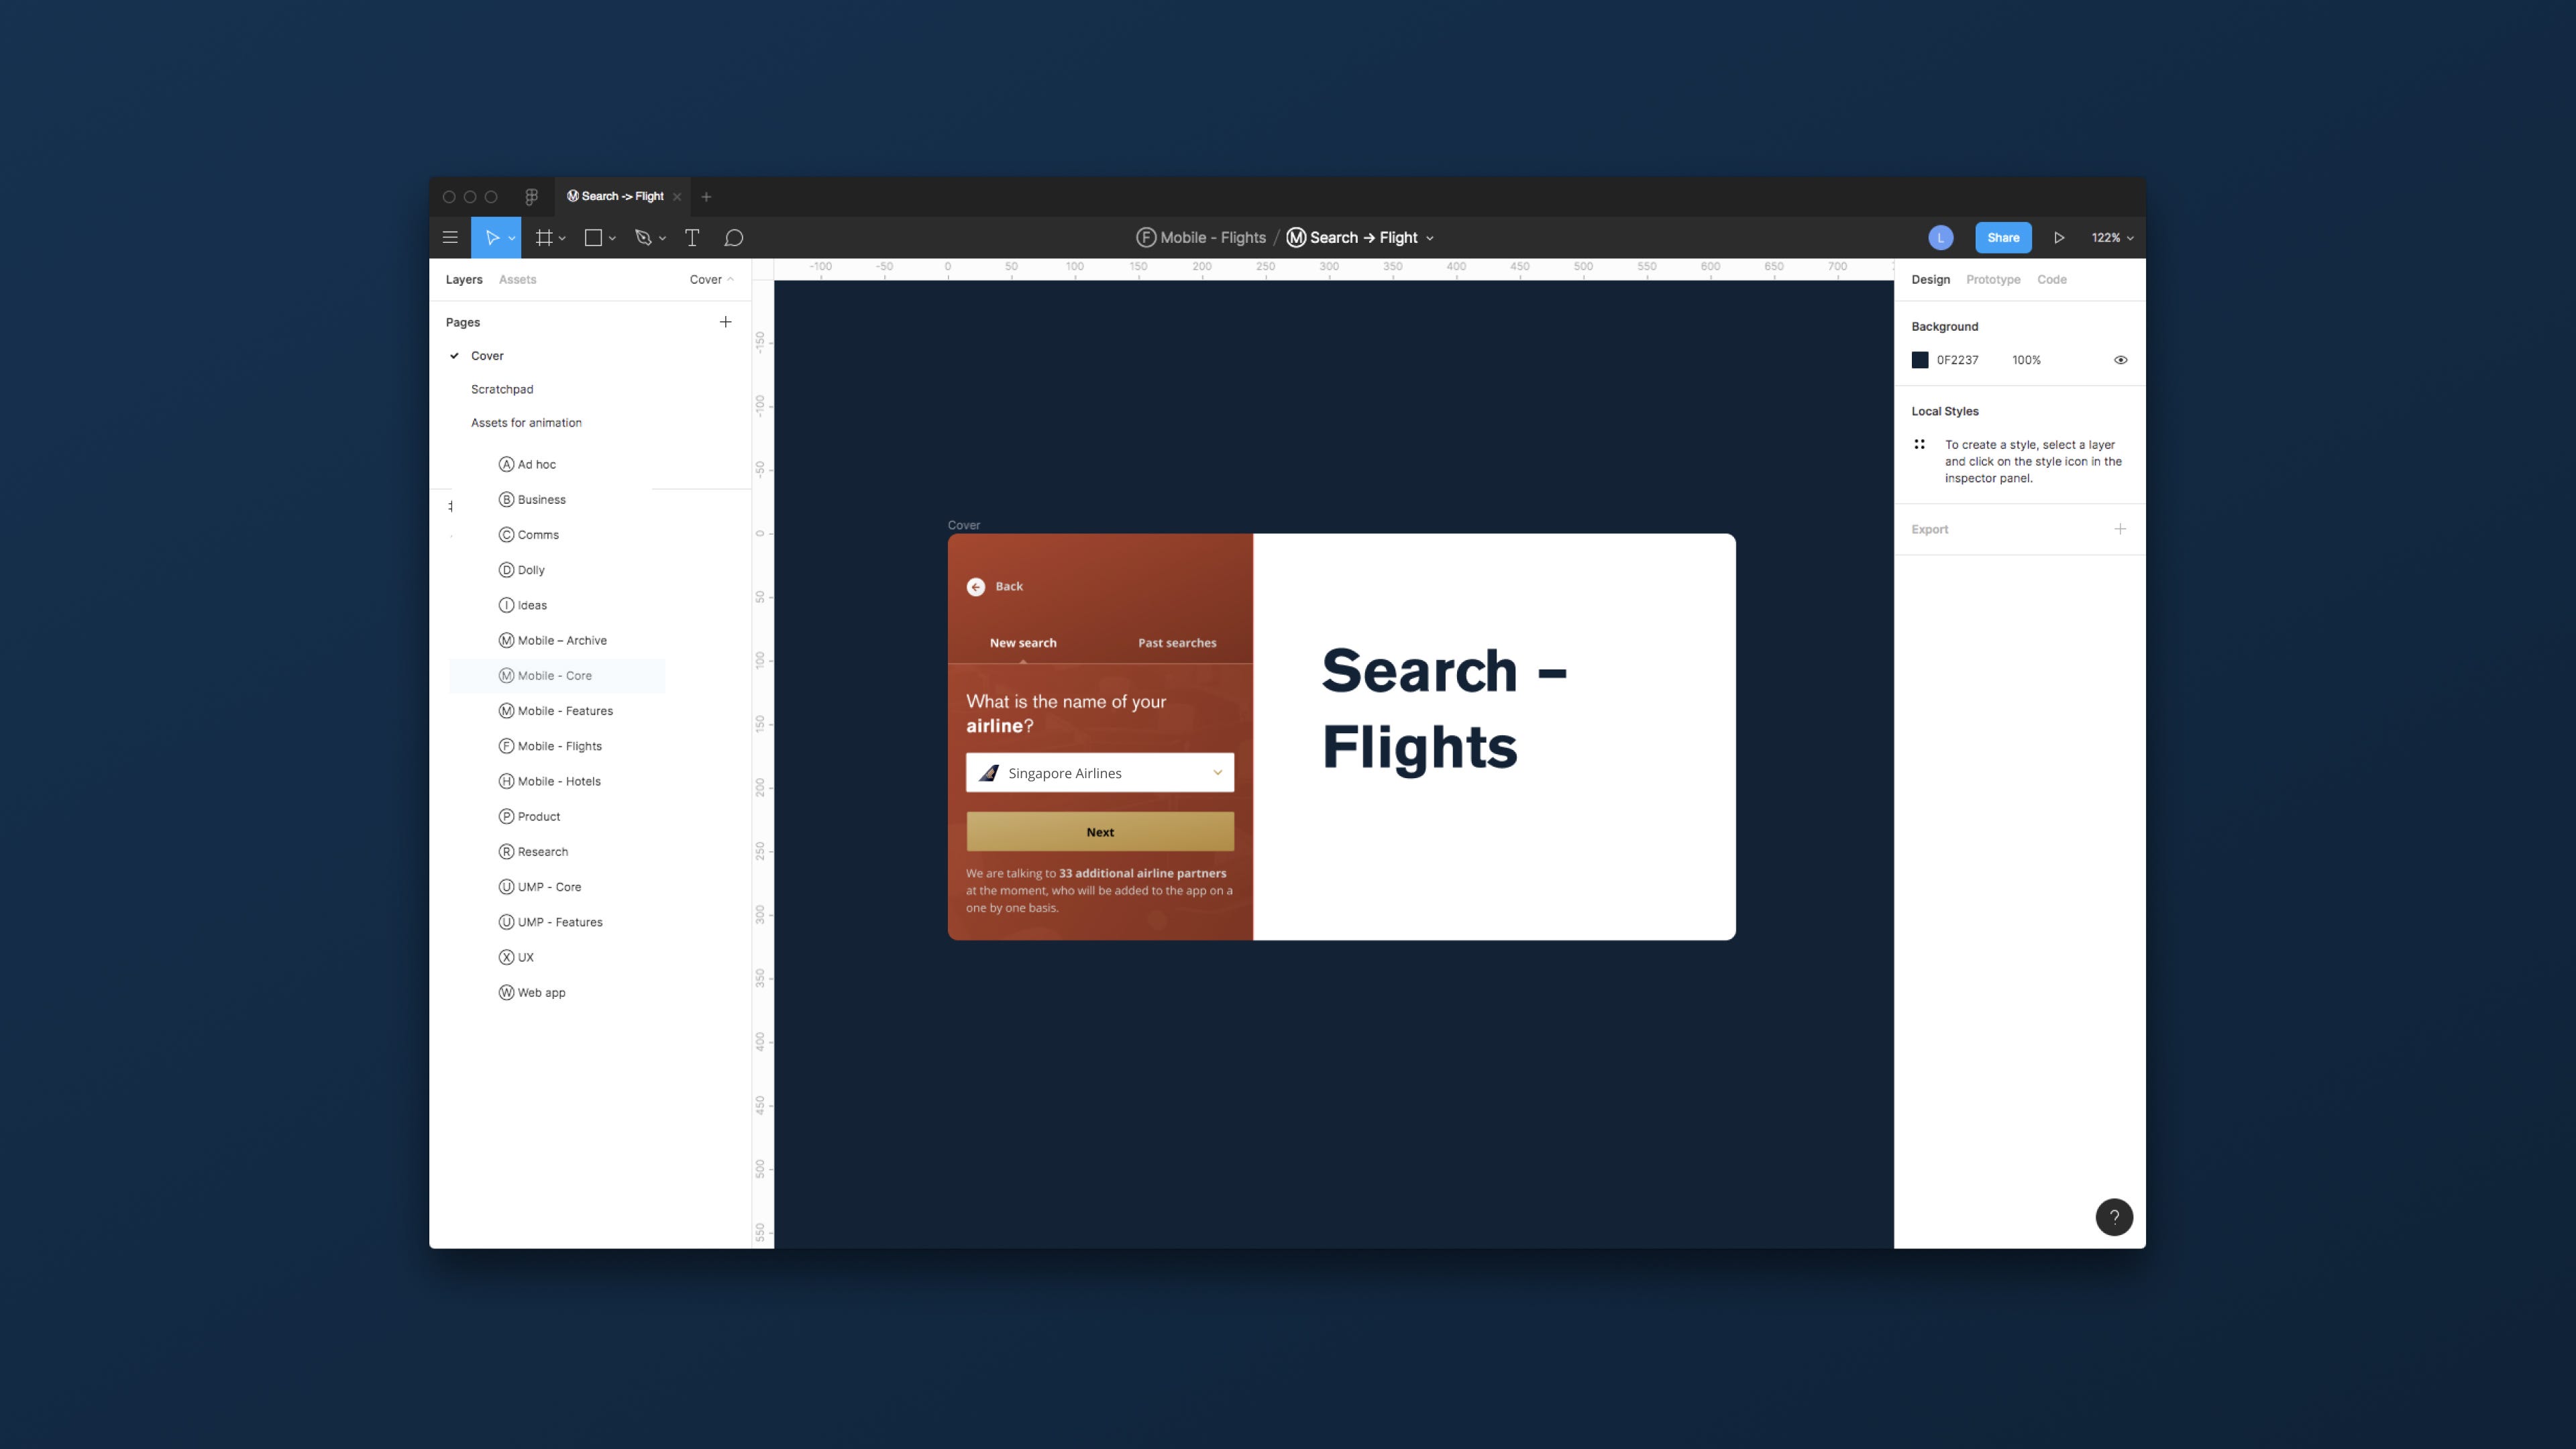
Task: Click the blue Share button
Action: click(x=2002, y=238)
